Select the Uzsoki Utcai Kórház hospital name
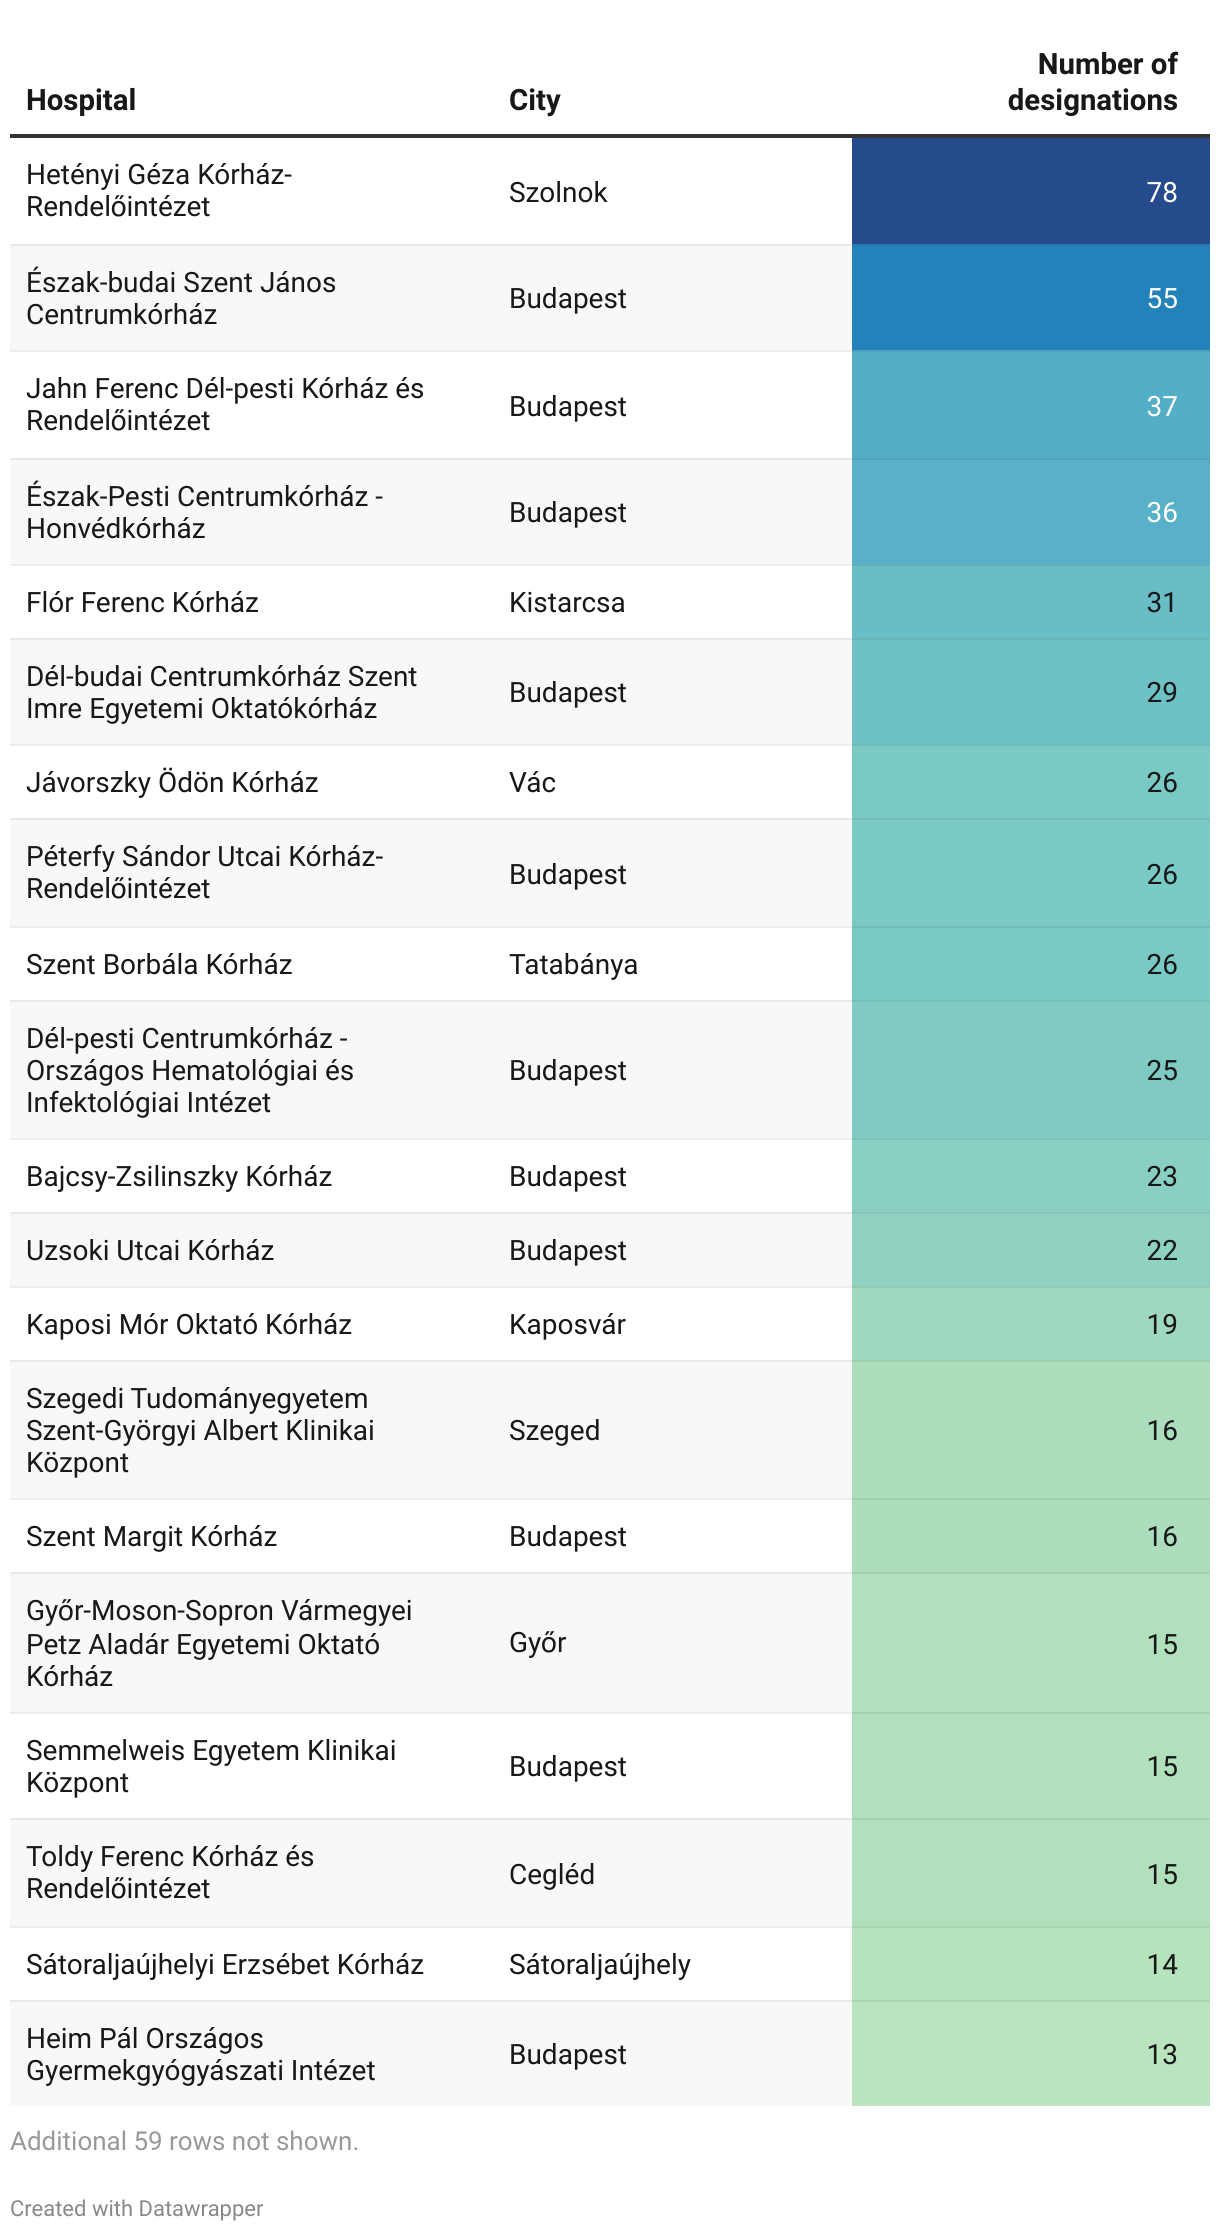This screenshot has height=2232, width=1220. click(150, 1250)
